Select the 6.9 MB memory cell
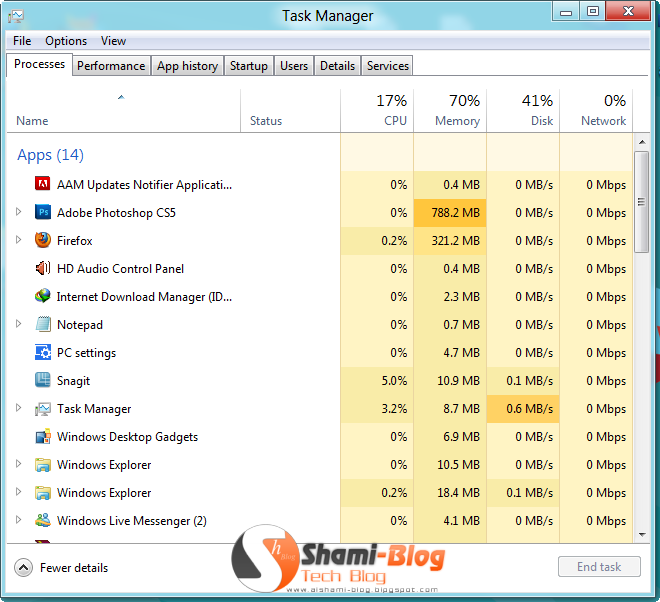 [450, 437]
